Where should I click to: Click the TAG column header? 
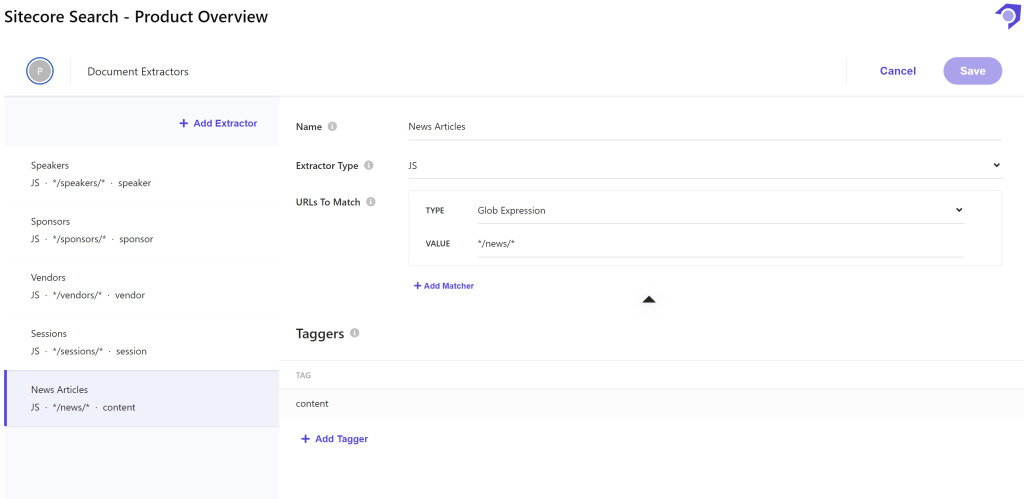pyautogui.click(x=303, y=376)
